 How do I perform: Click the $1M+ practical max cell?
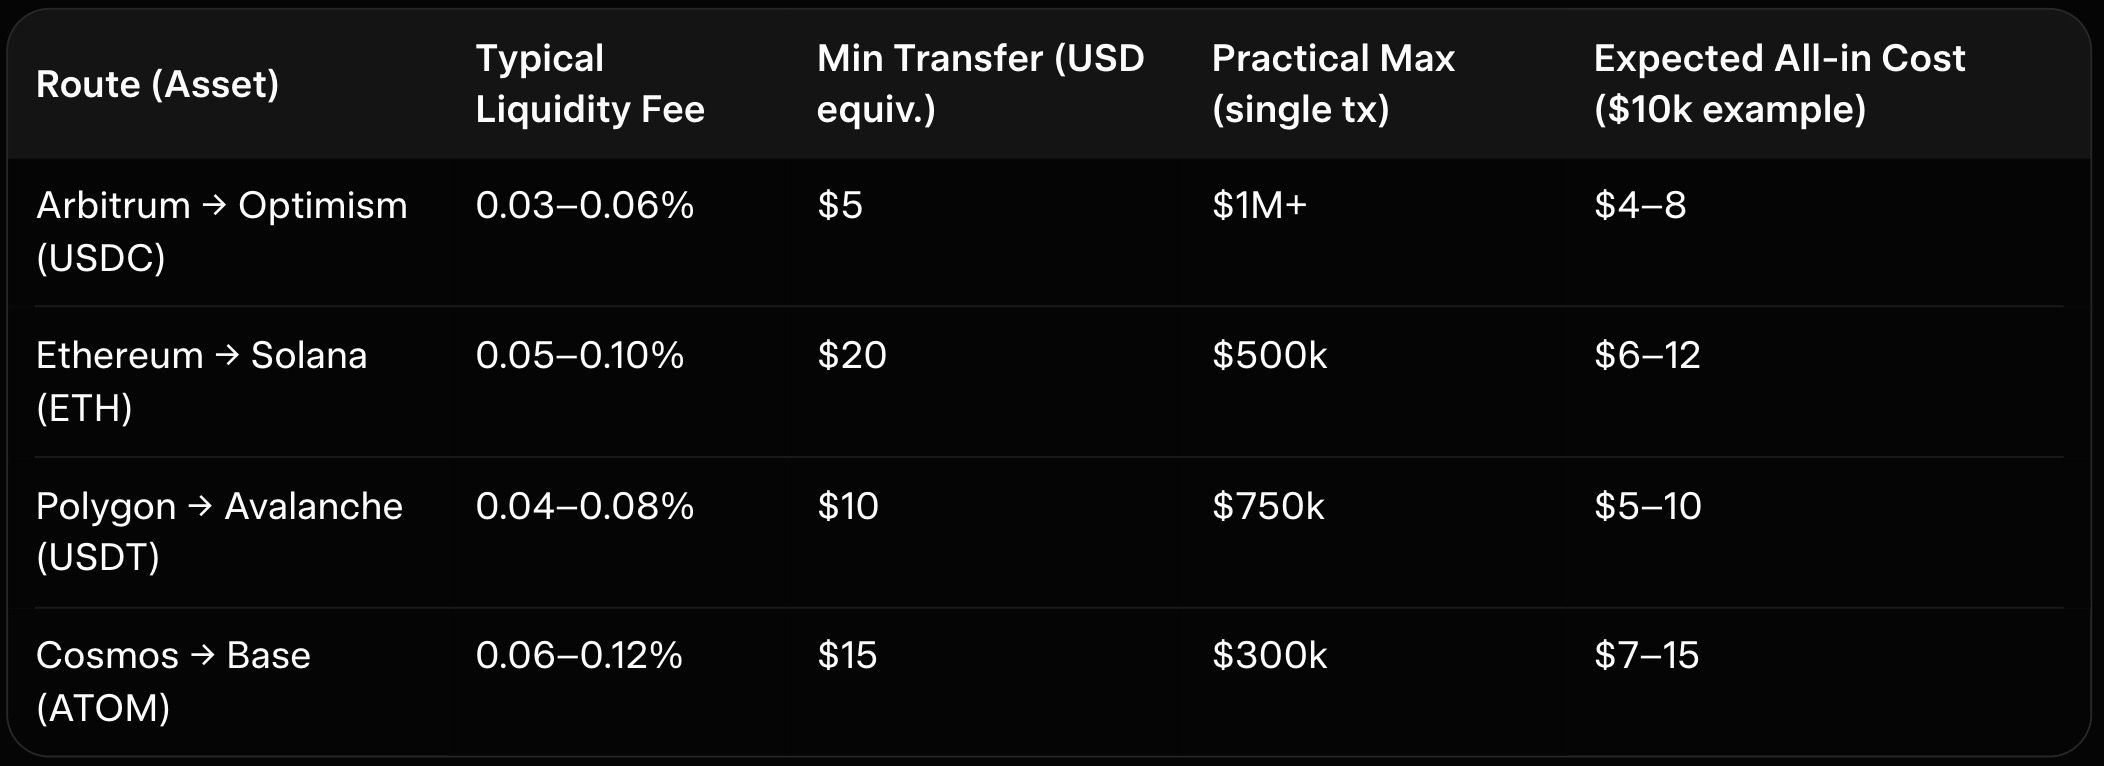(x=1260, y=206)
